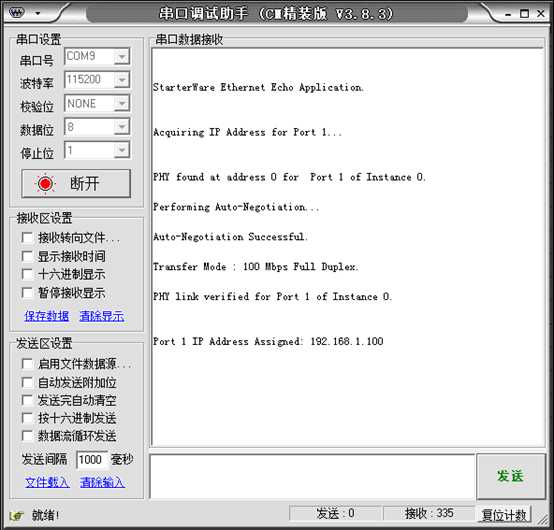Click the status bar ready icon
The image size is (554, 530).
16,516
